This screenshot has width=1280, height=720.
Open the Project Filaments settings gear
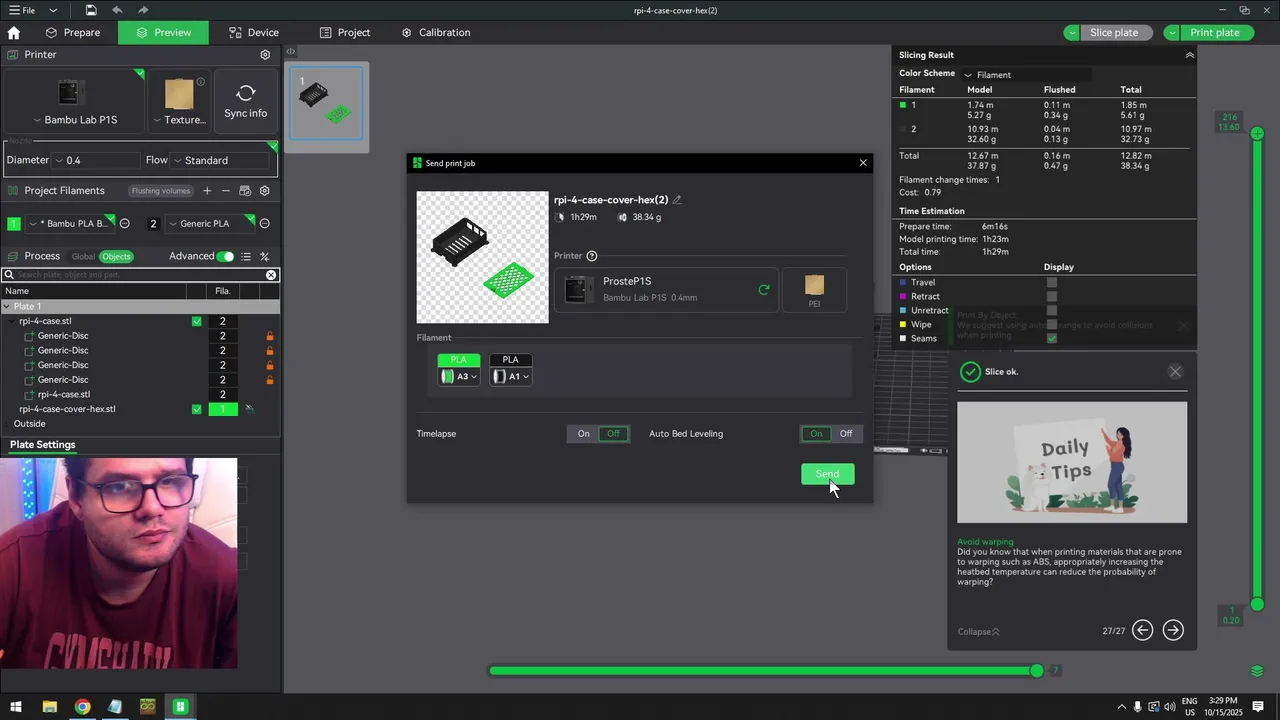(265, 191)
